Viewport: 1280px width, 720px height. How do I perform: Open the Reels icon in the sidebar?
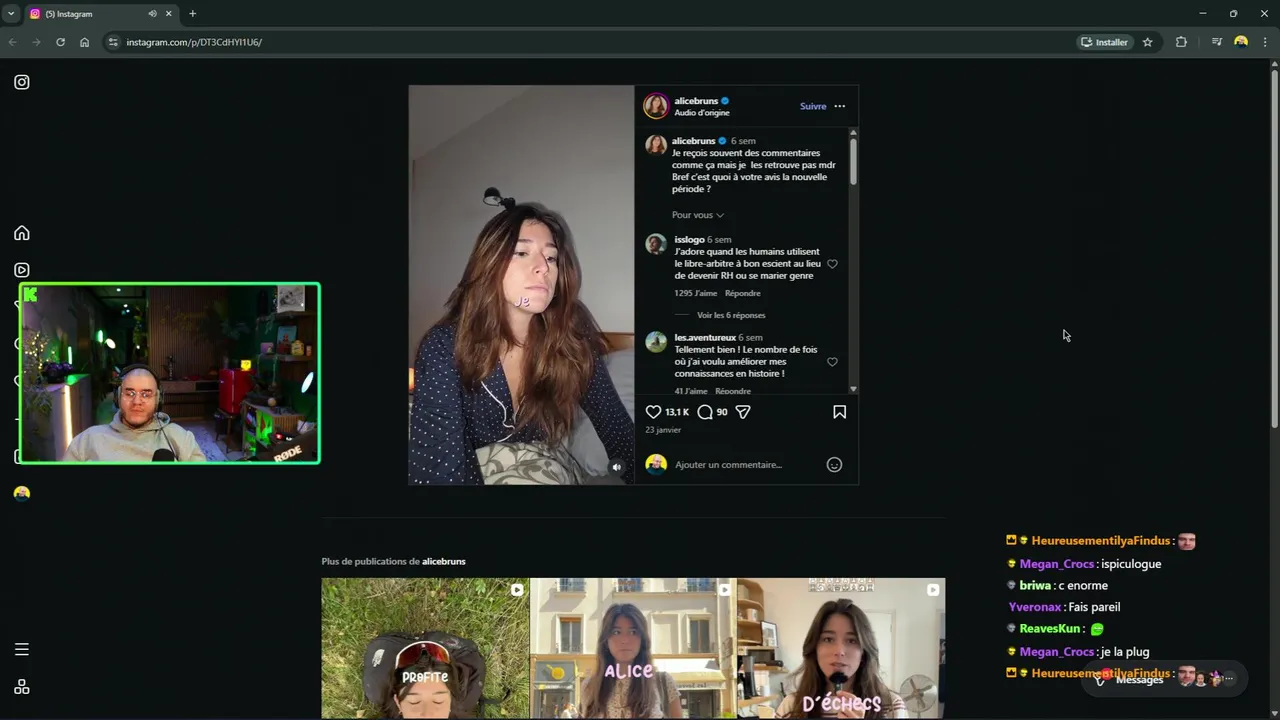pyautogui.click(x=22, y=270)
